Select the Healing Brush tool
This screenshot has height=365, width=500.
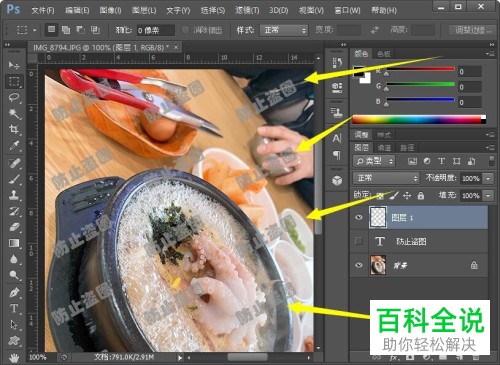click(x=14, y=163)
